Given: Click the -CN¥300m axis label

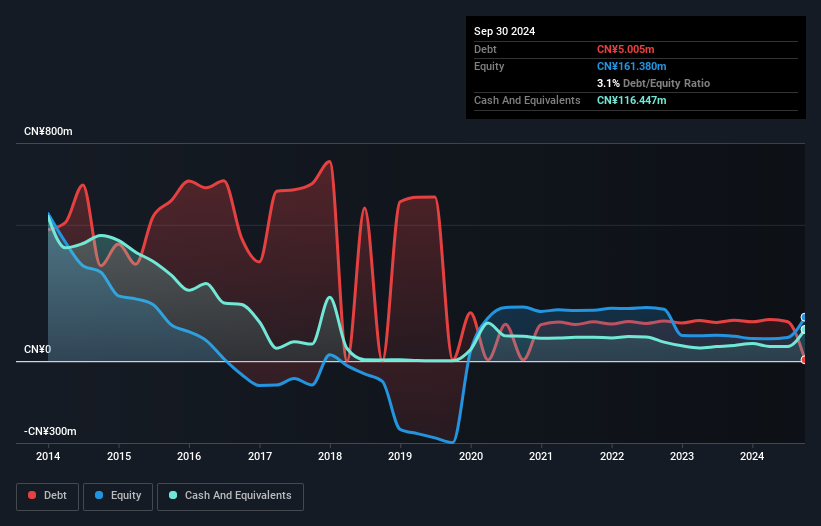Looking at the screenshot, I should click(50, 431).
